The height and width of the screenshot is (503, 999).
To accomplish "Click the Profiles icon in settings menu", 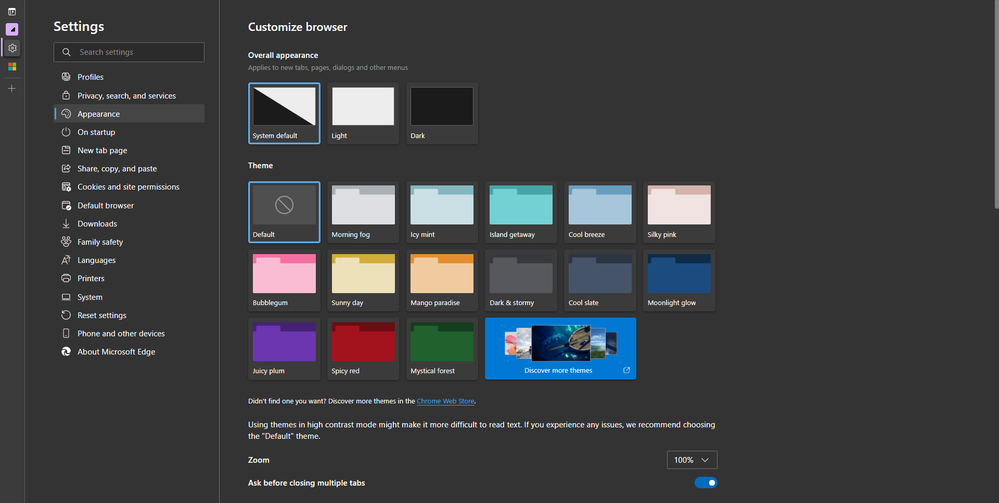I will tap(66, 77).
